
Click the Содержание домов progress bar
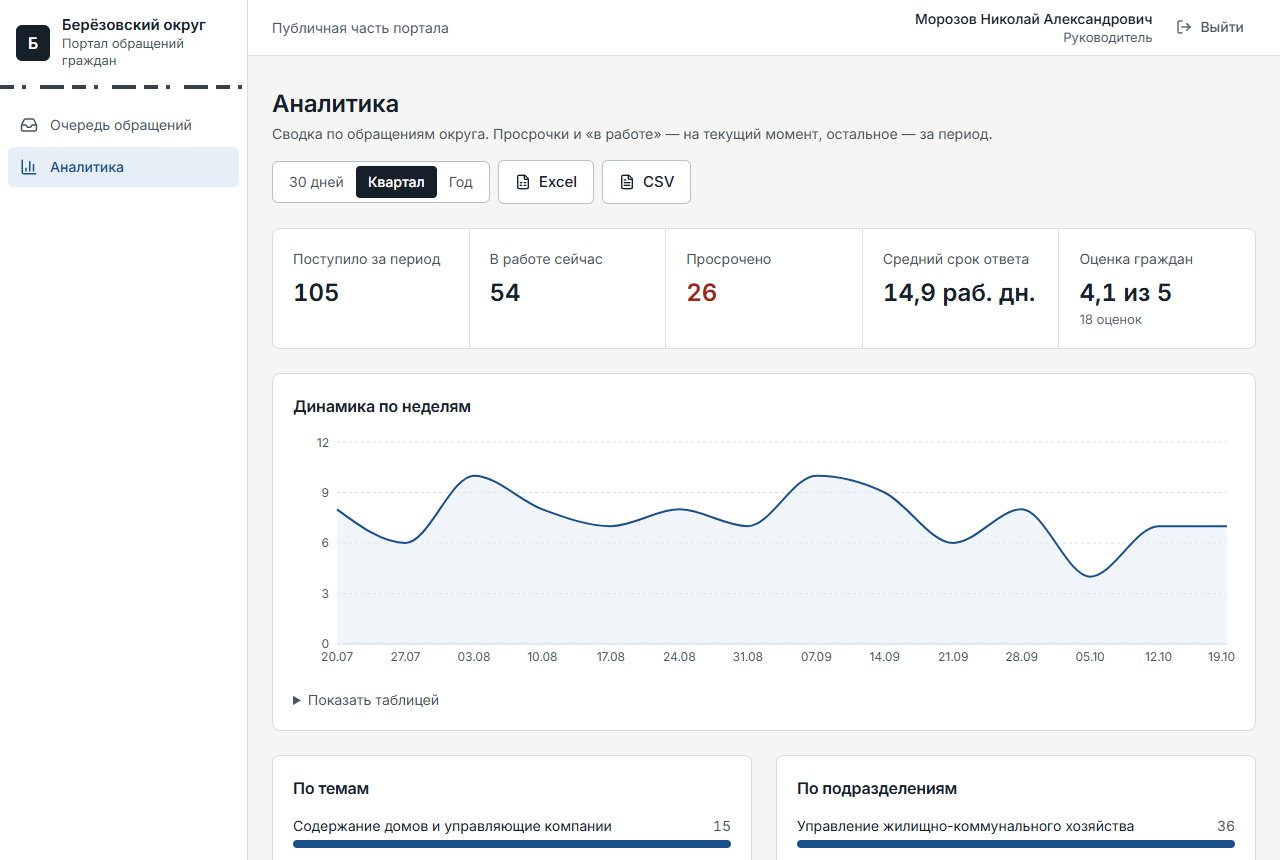click(512, 844)
